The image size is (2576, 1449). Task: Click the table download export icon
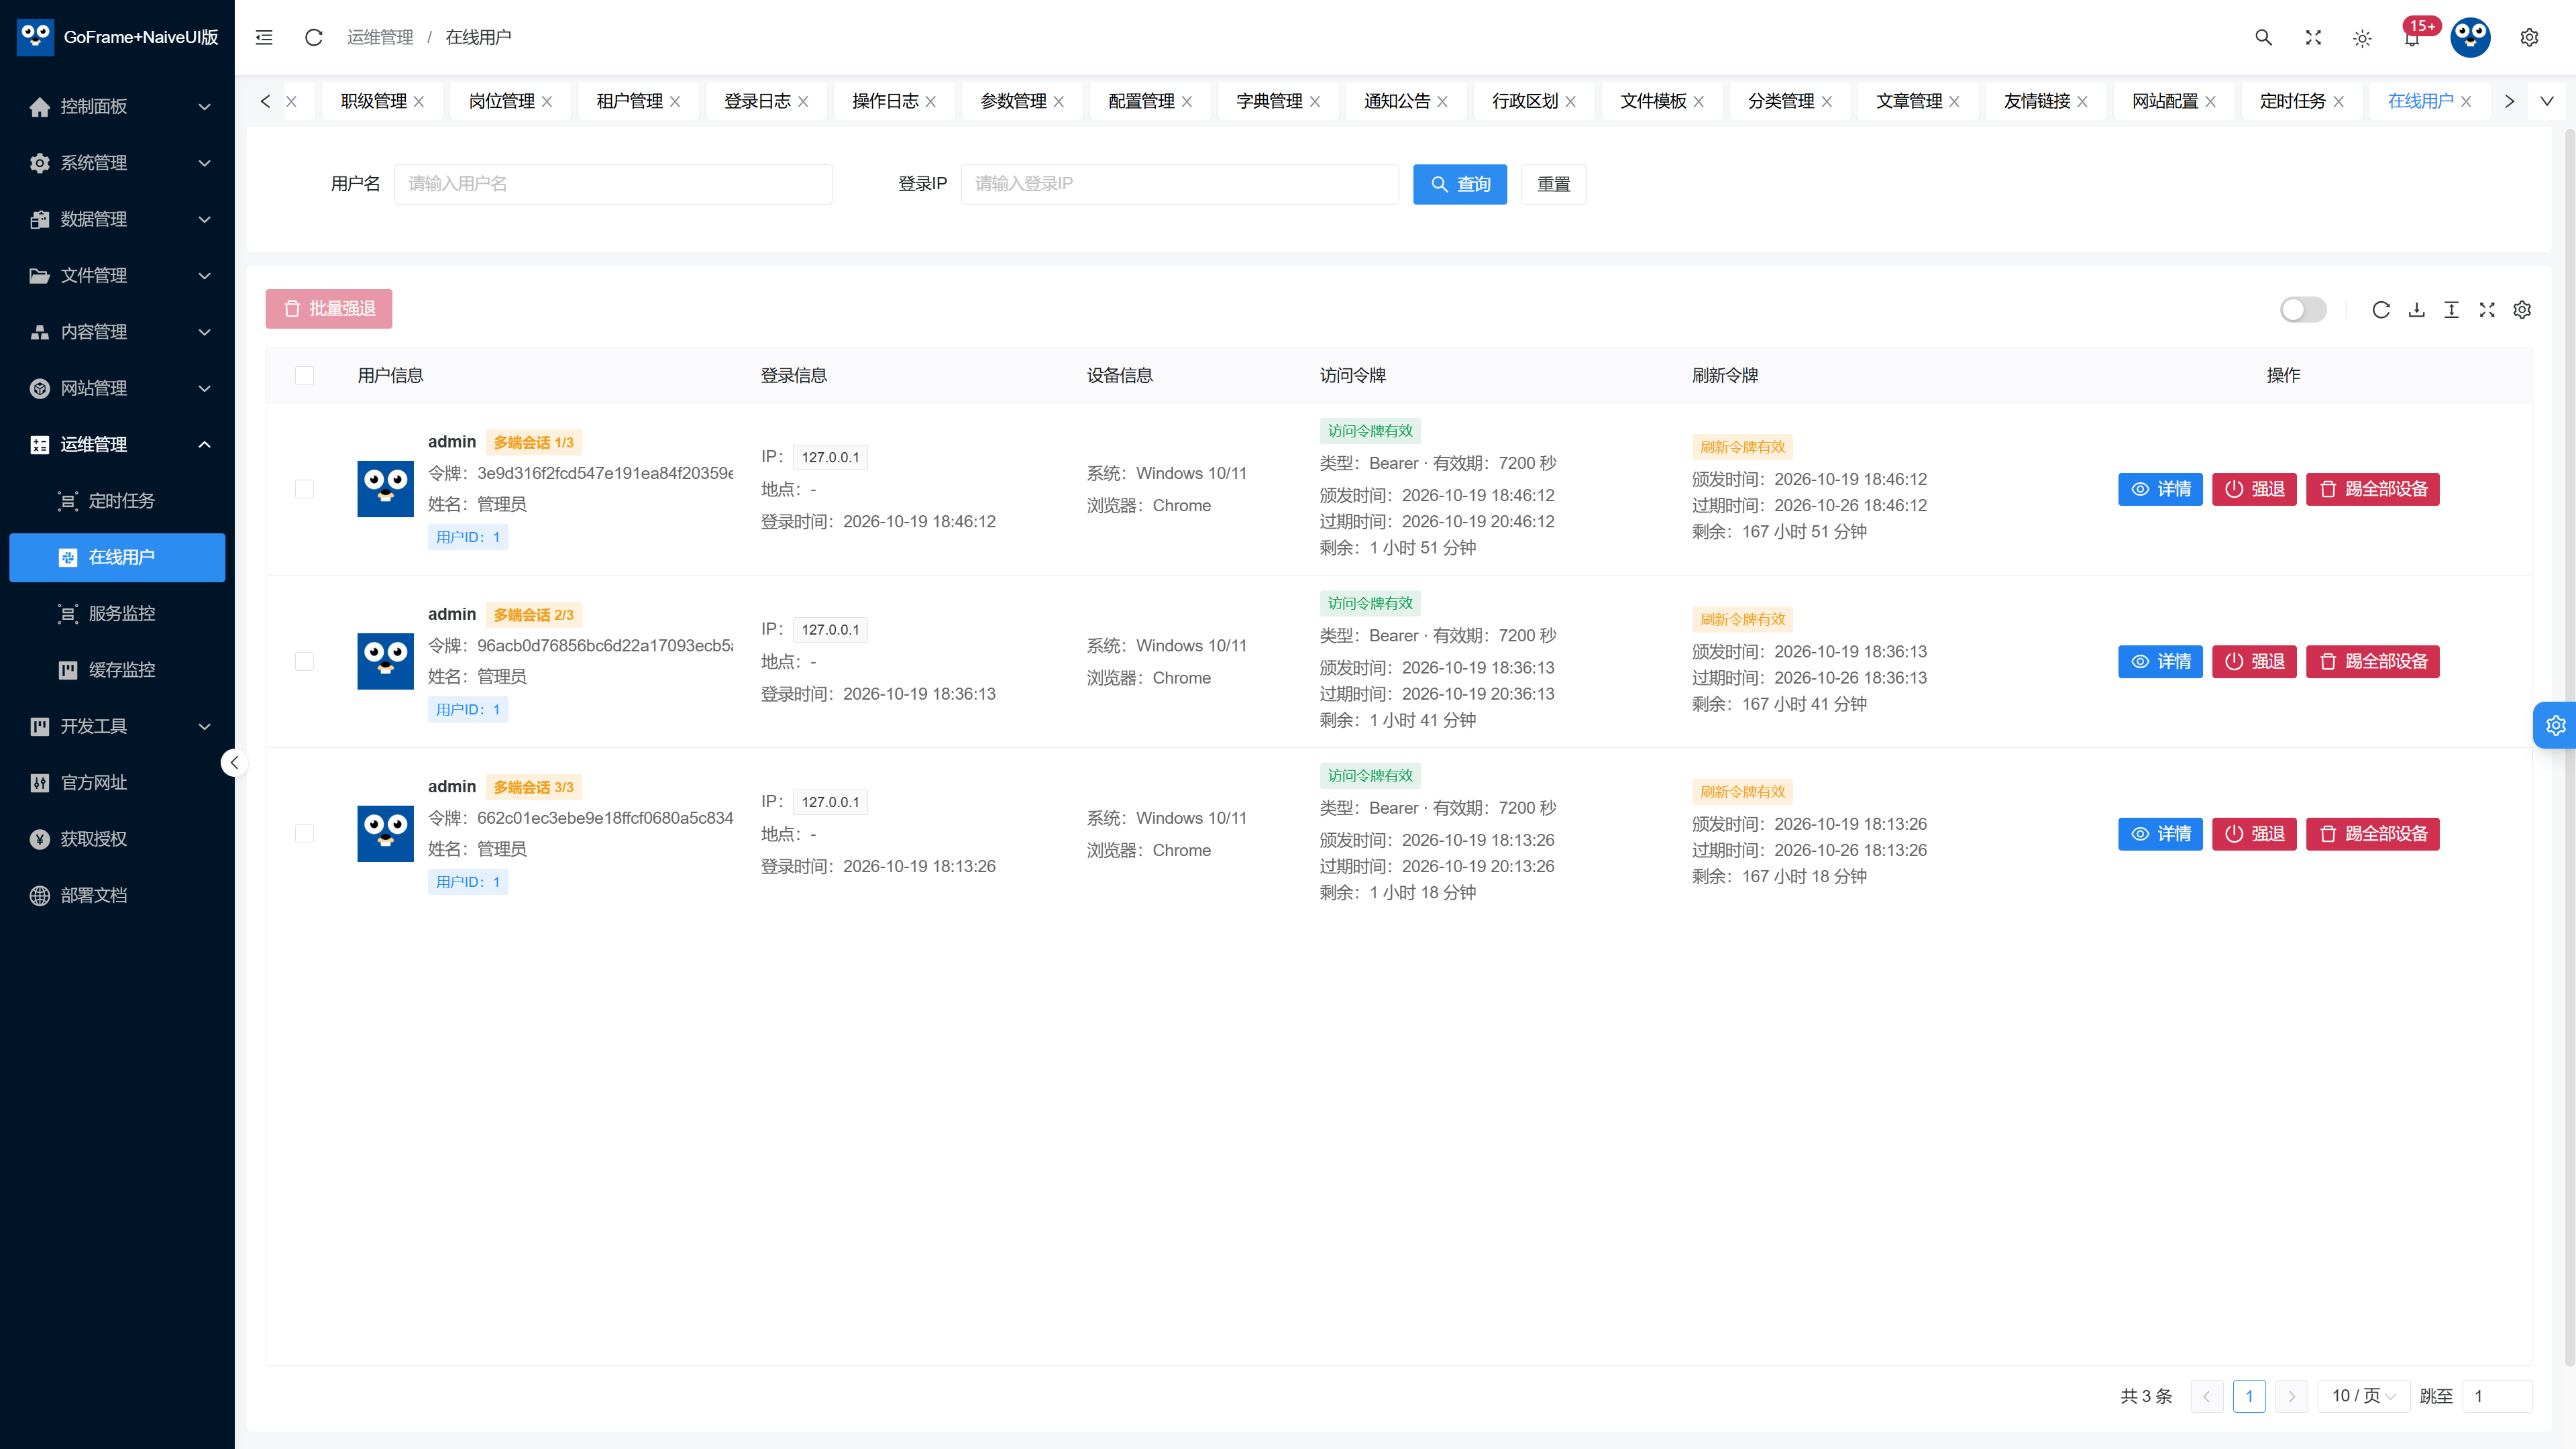(x=2416, y=310)
